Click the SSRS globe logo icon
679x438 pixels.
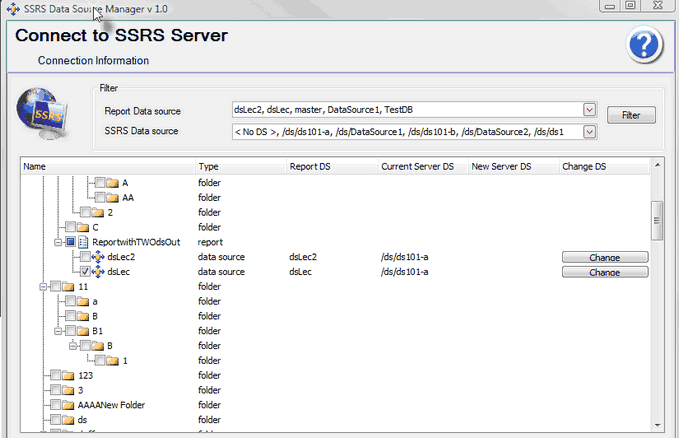click(x=42, y=114)
